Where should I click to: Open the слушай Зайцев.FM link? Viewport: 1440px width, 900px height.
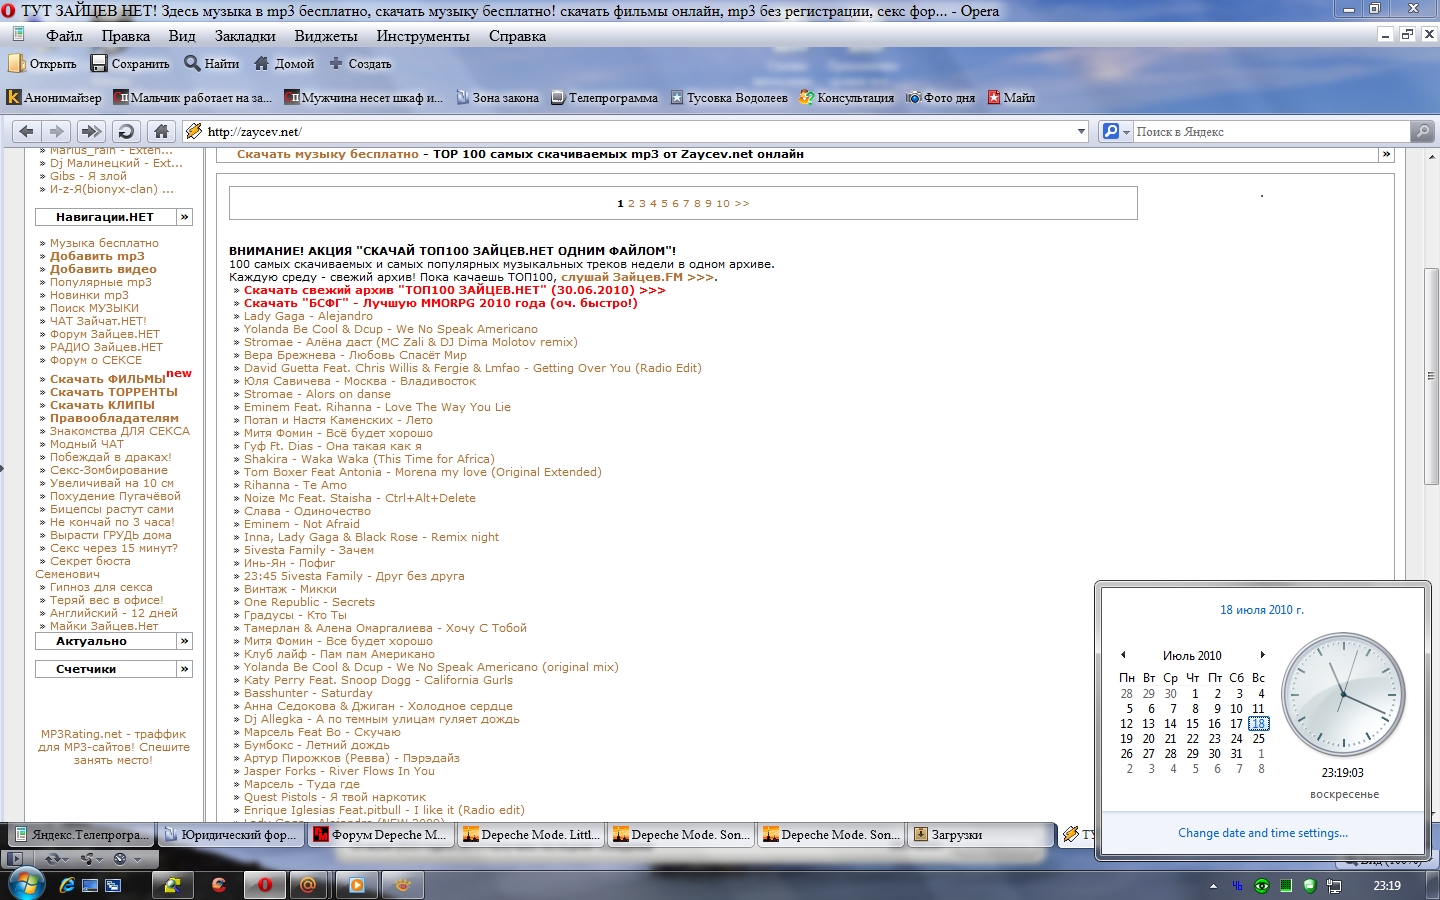[637, 277]
